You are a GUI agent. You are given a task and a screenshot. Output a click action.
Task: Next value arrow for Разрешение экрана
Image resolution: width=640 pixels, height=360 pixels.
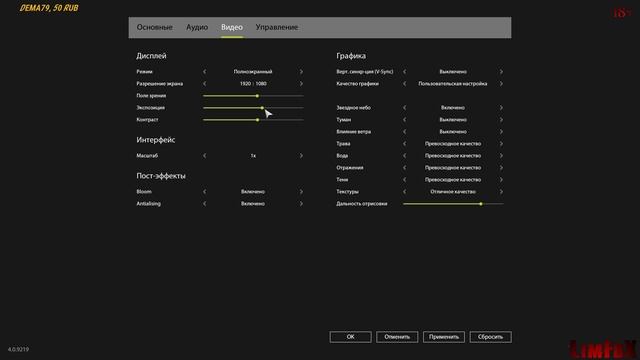tap(301, 84)
